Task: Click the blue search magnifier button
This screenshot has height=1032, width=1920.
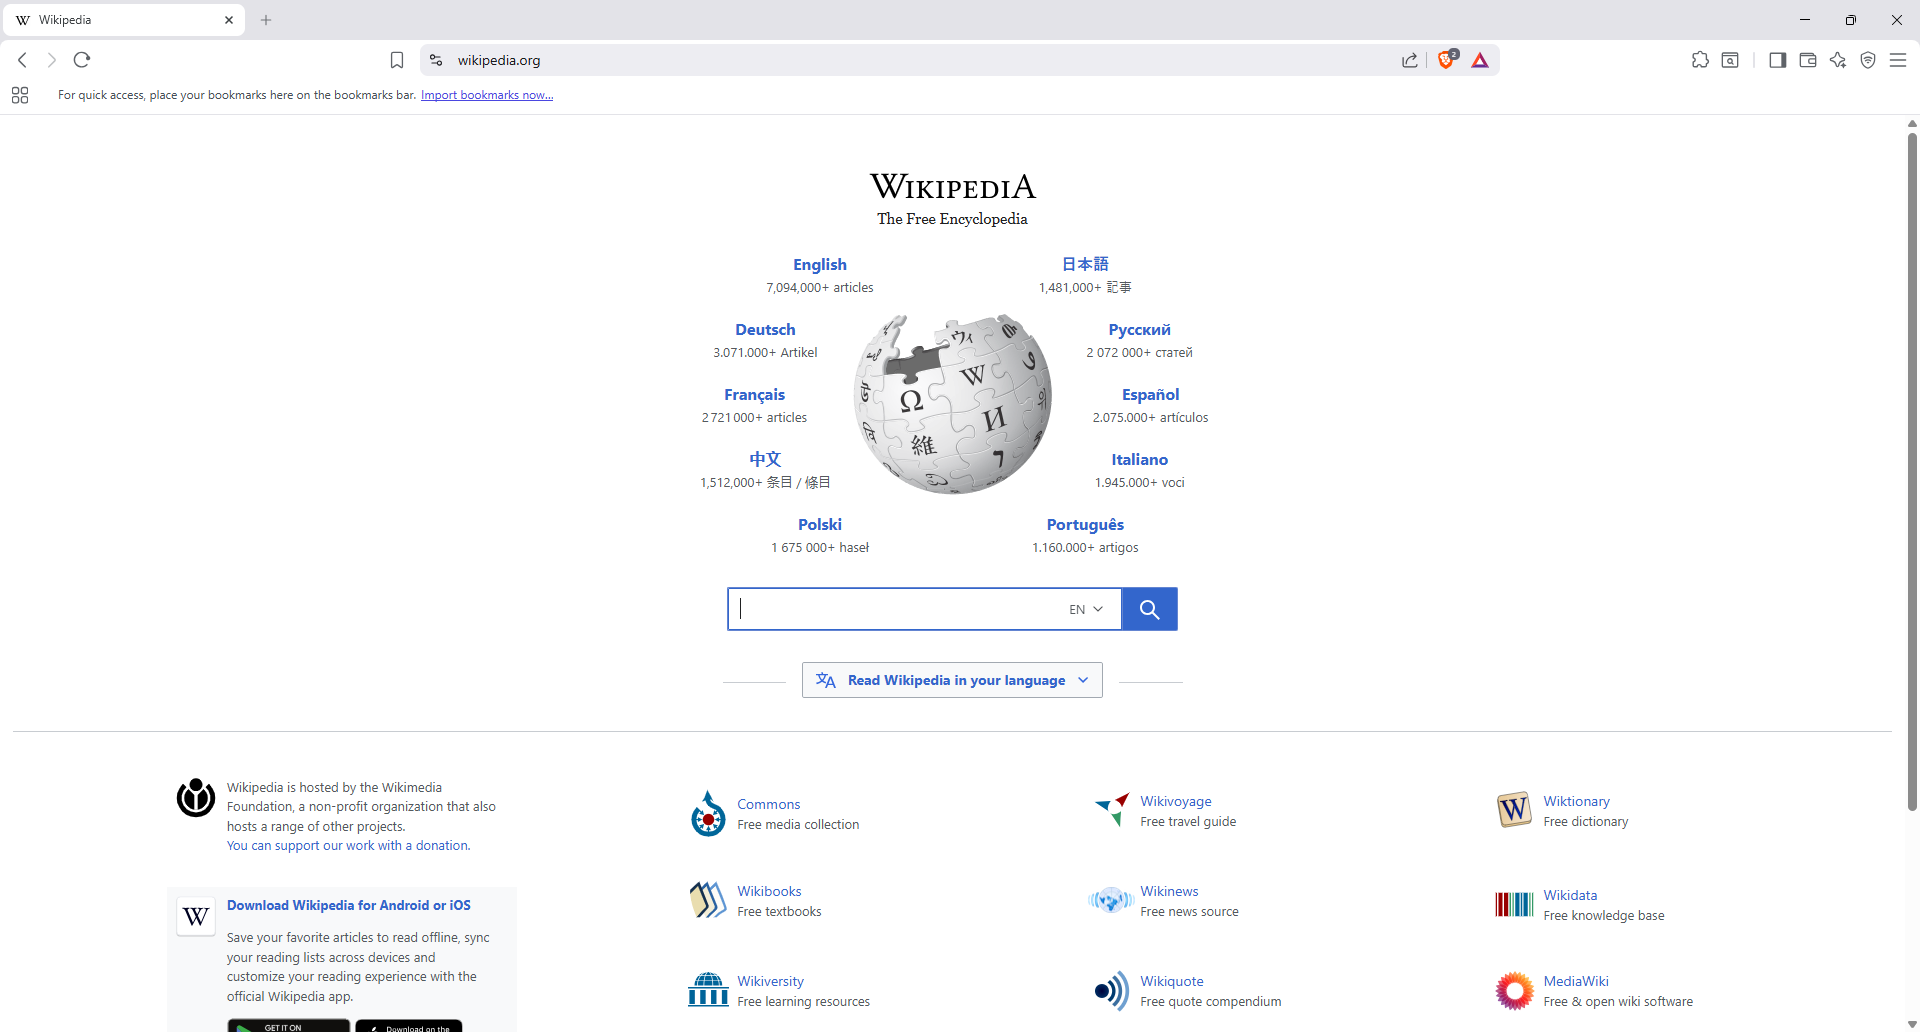Action: (1149, 609)
